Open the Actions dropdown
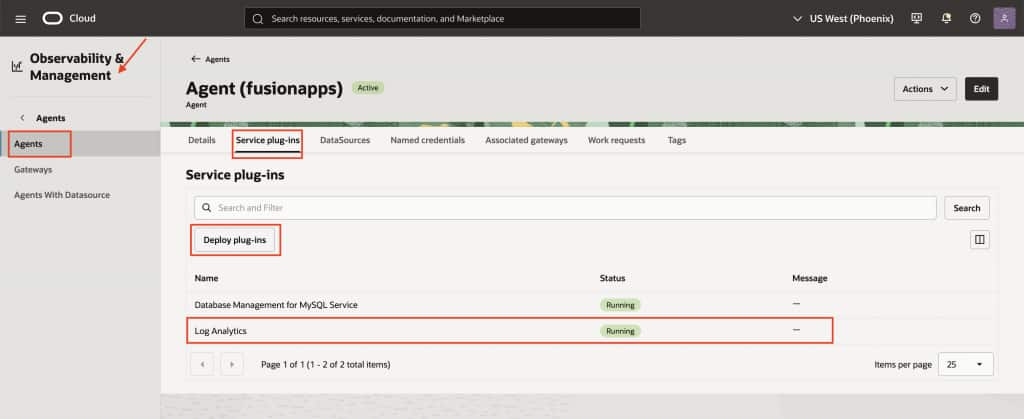This screenshot has width=1024, height=419. coord(925,89)
